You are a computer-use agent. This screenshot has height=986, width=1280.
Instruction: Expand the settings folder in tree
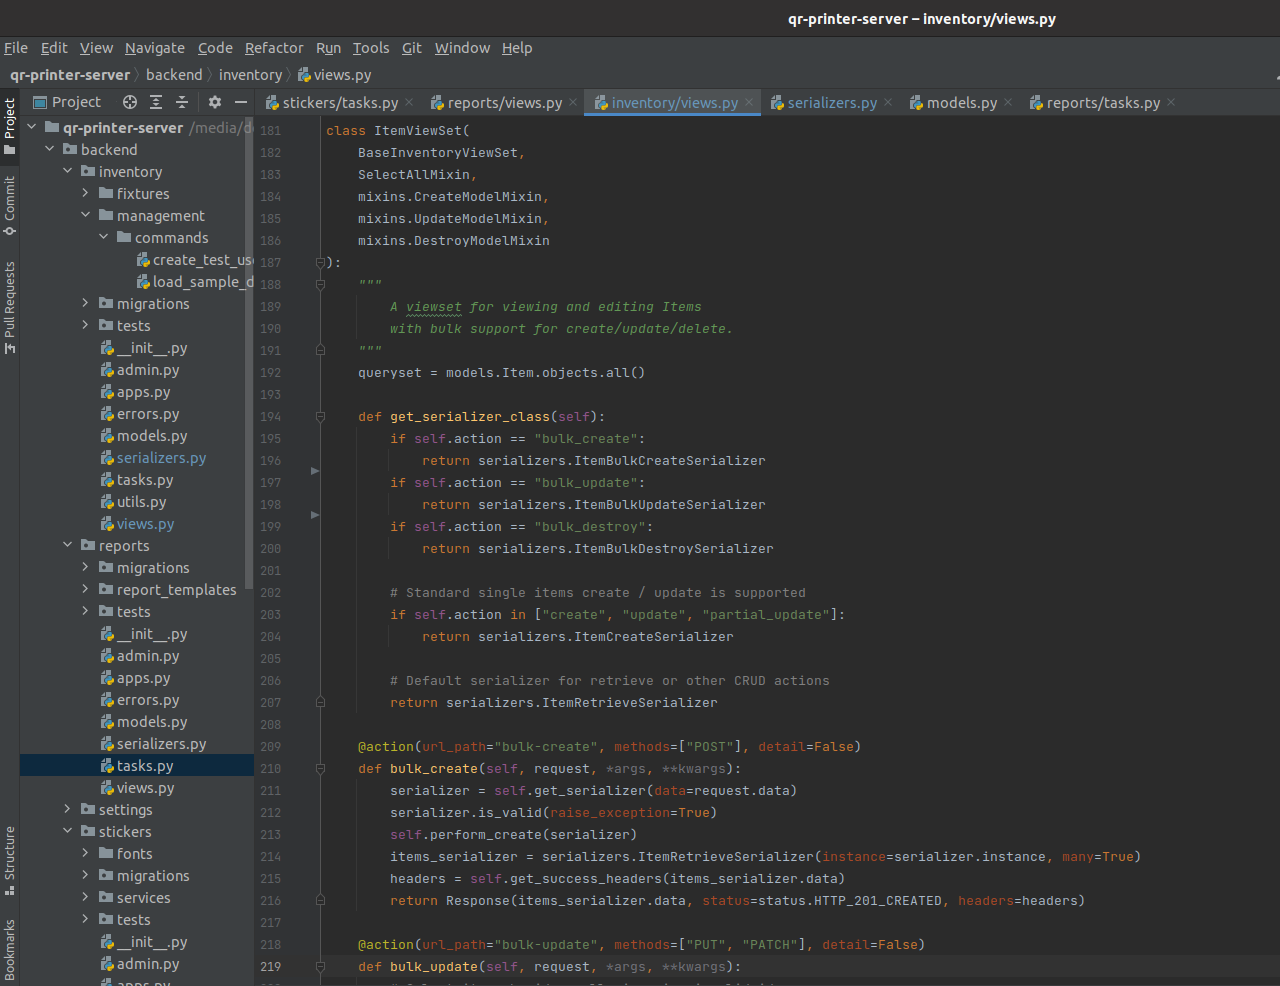pos(68,810)
